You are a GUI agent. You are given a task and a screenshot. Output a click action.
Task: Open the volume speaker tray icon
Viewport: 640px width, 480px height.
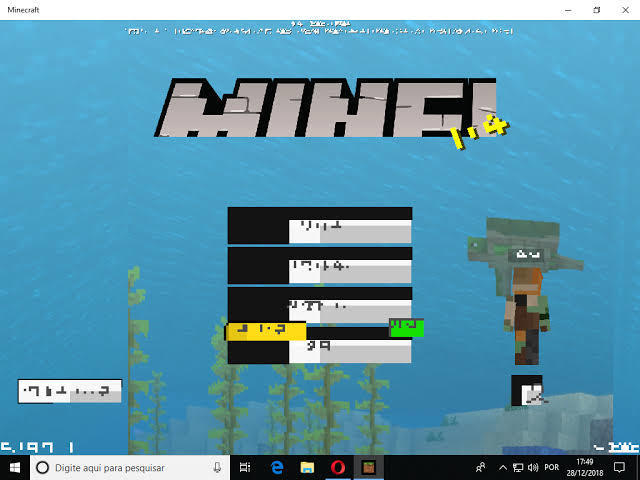533,468
